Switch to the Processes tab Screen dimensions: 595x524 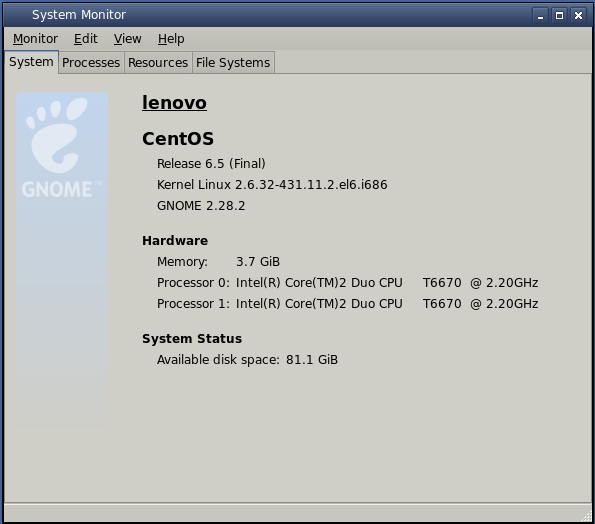coord(91,63)
